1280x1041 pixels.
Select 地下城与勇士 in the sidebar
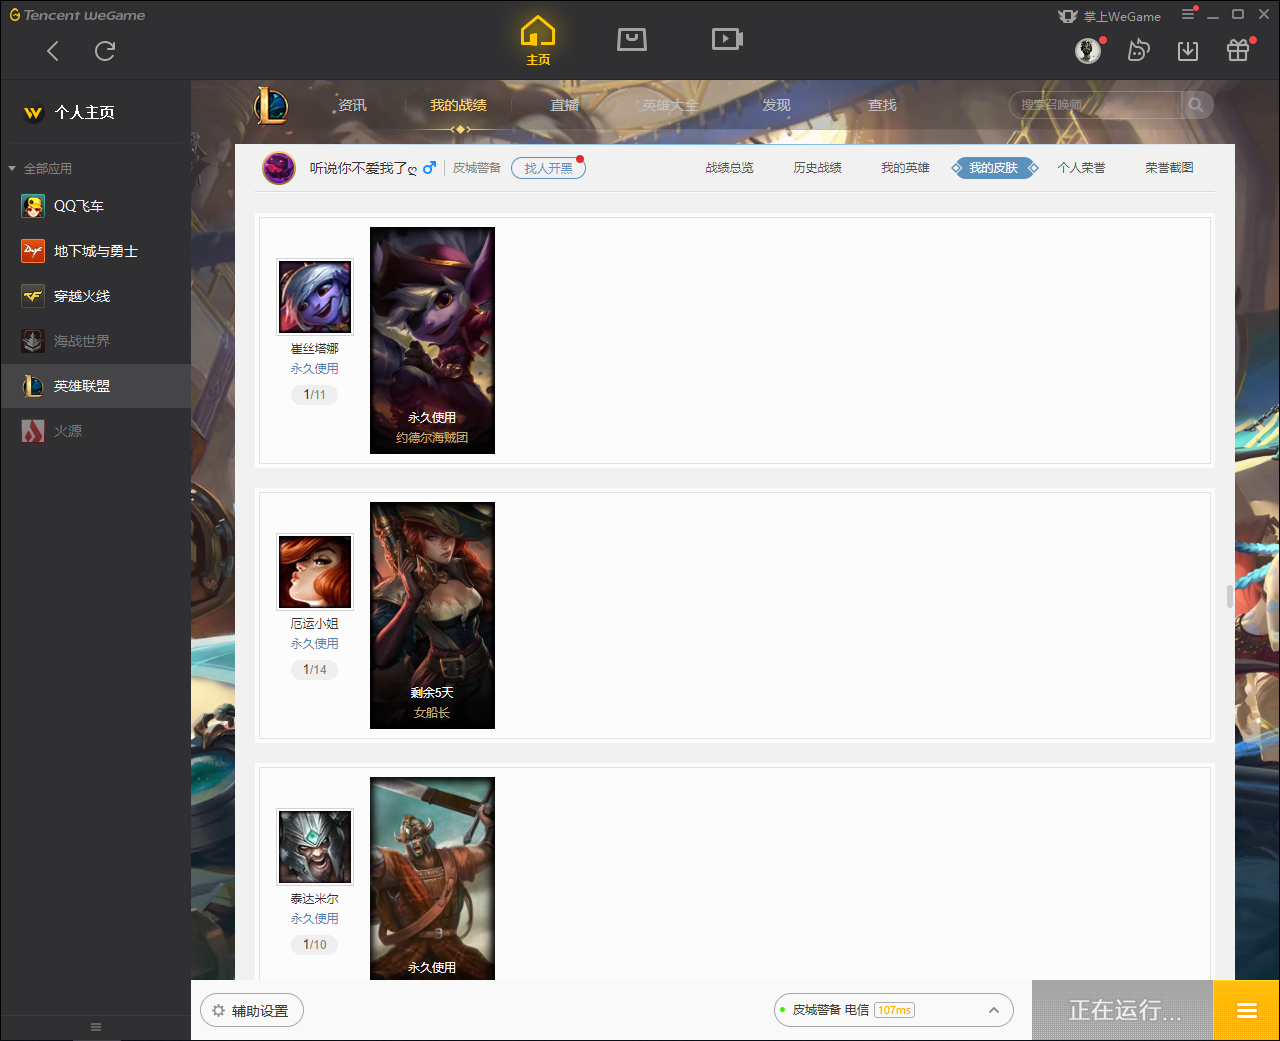pyautogui.click(x=95, y=251)
